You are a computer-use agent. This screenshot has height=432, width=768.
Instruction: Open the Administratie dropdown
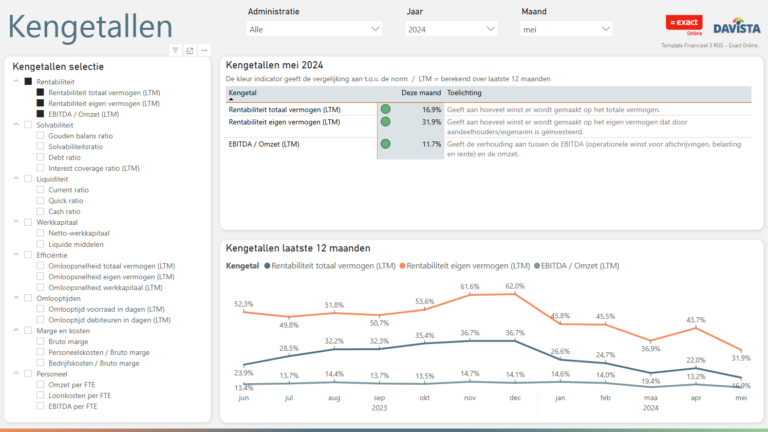click(x=314, y=29)
